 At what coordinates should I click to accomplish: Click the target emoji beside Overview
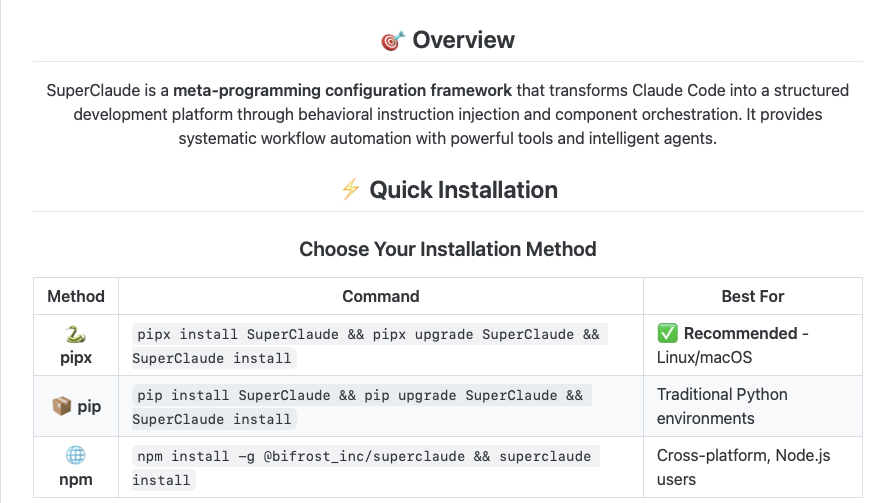(393, 41)
